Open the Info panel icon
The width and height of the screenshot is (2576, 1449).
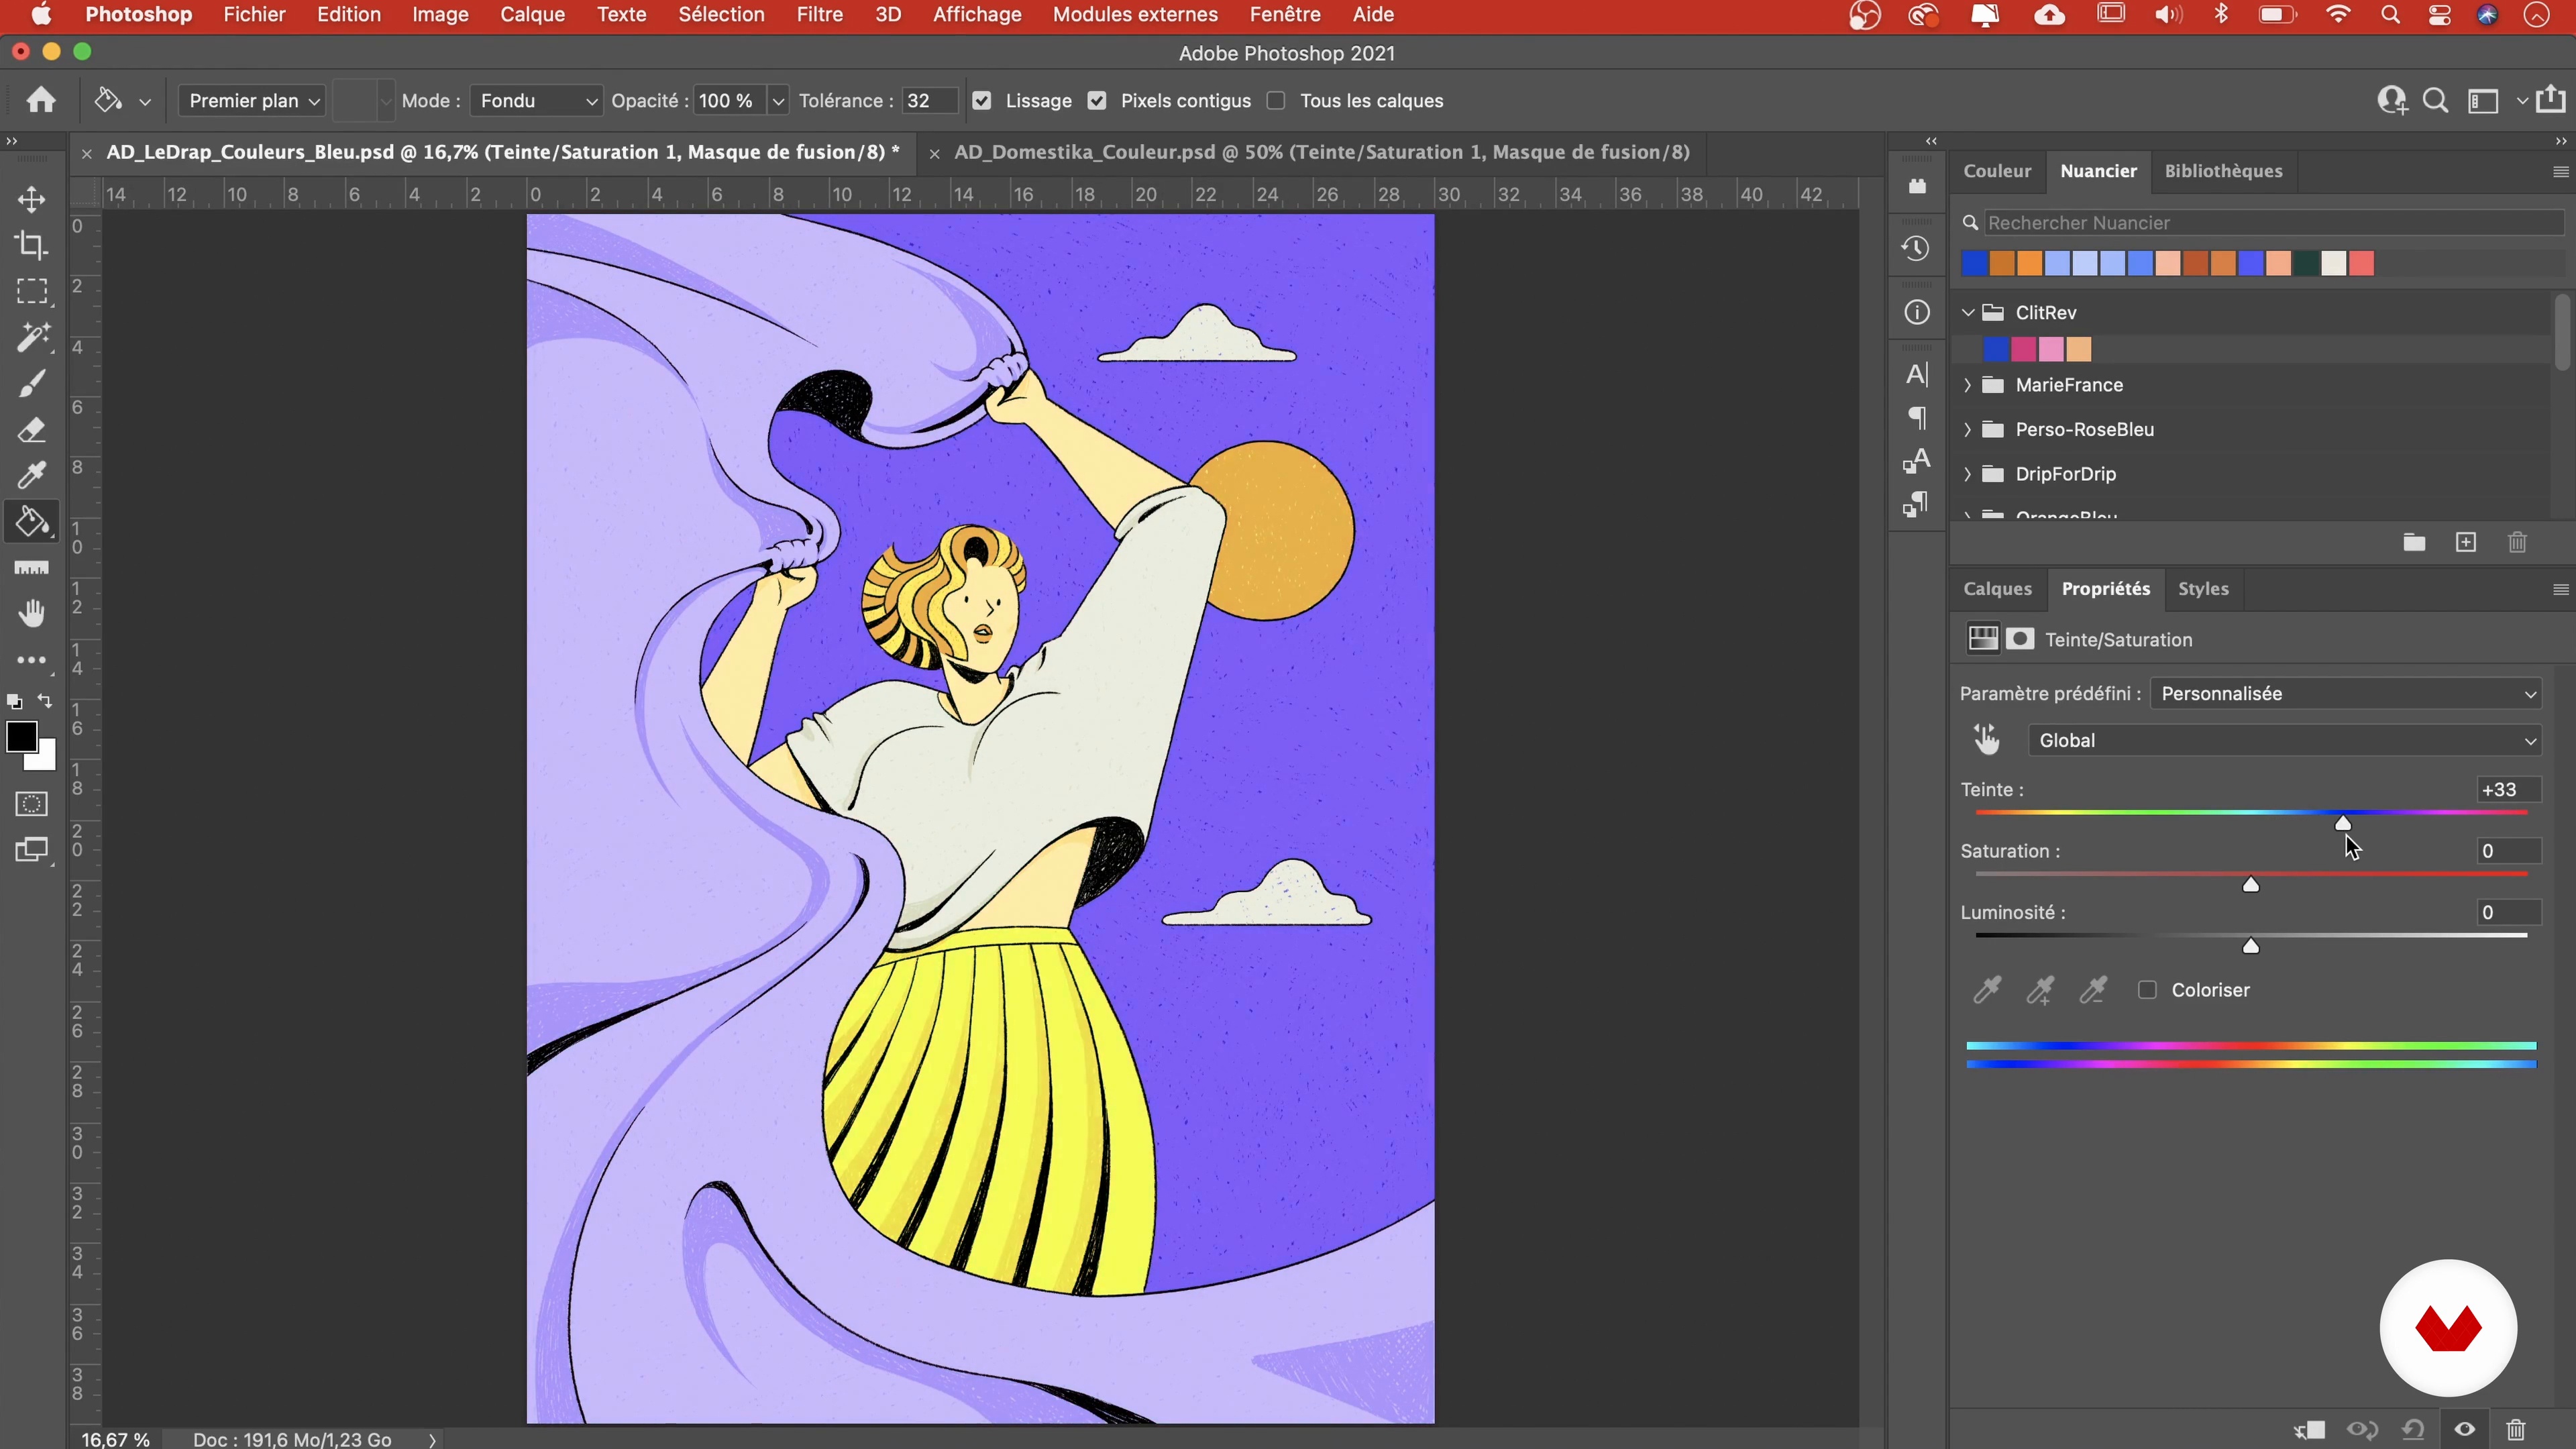pyautogui.click(x=1916, y=312)
